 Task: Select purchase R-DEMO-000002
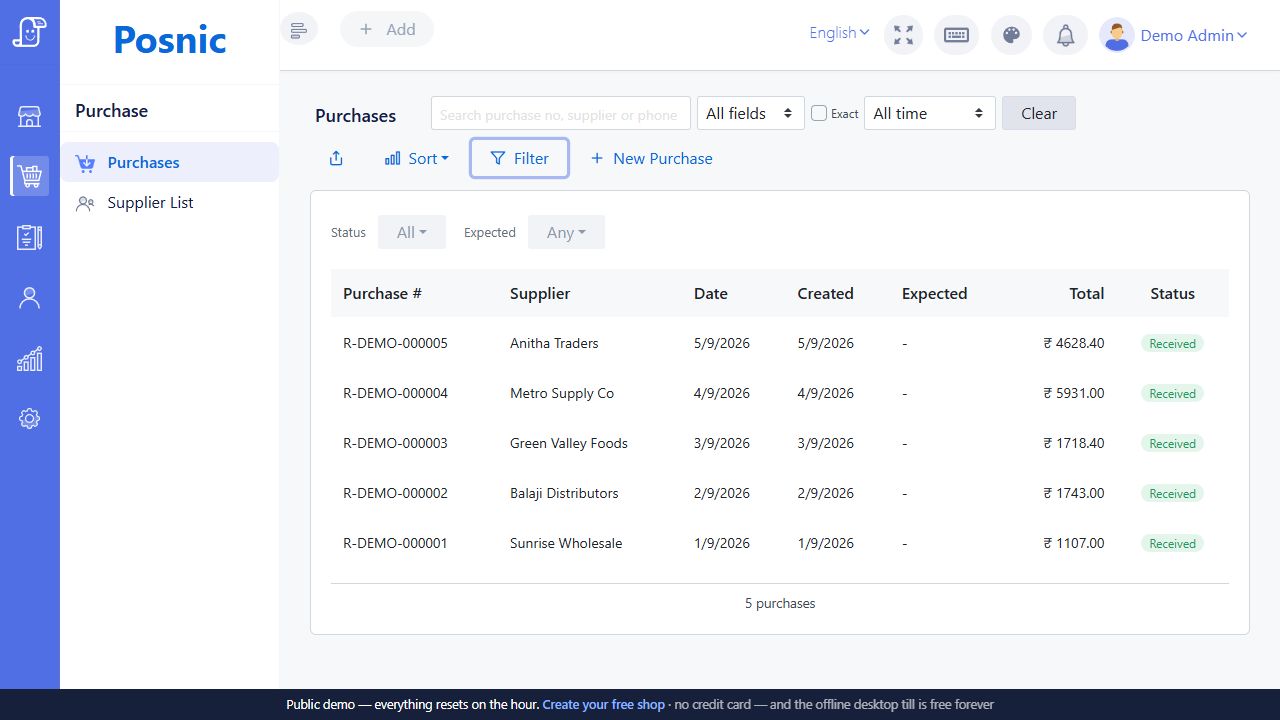point(395,493)
